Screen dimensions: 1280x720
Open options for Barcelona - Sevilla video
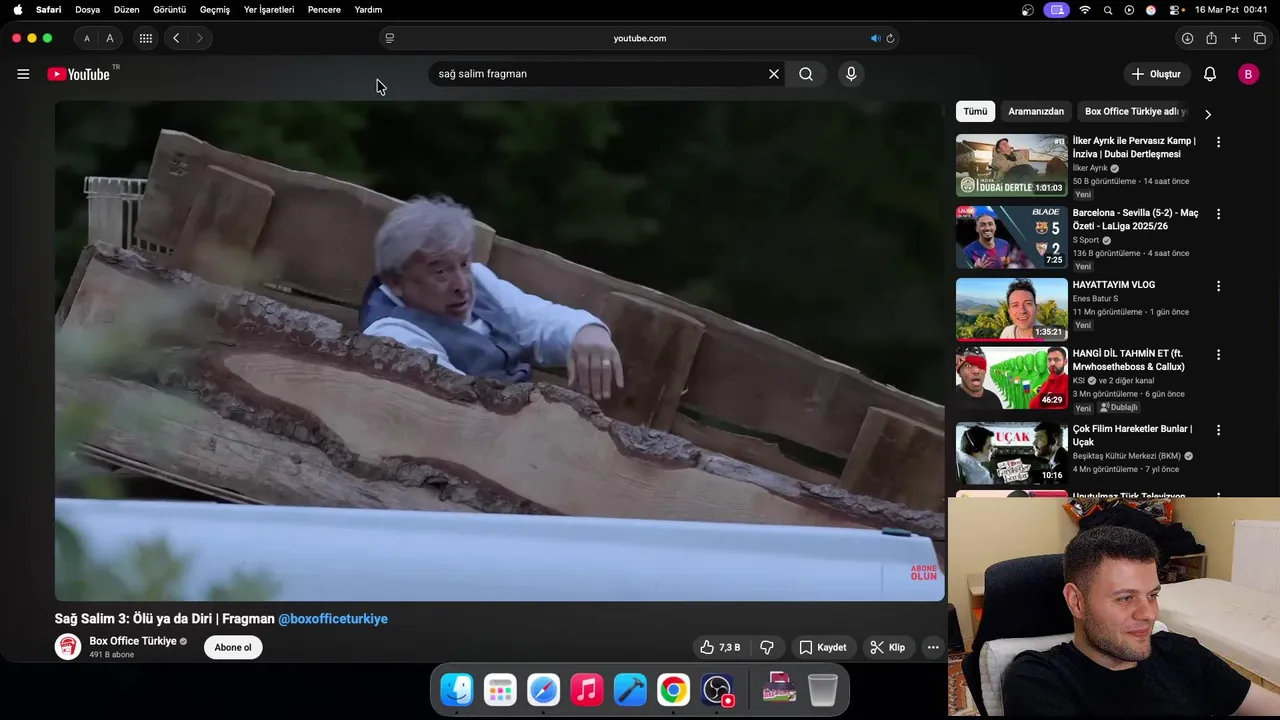[1218, 214]
